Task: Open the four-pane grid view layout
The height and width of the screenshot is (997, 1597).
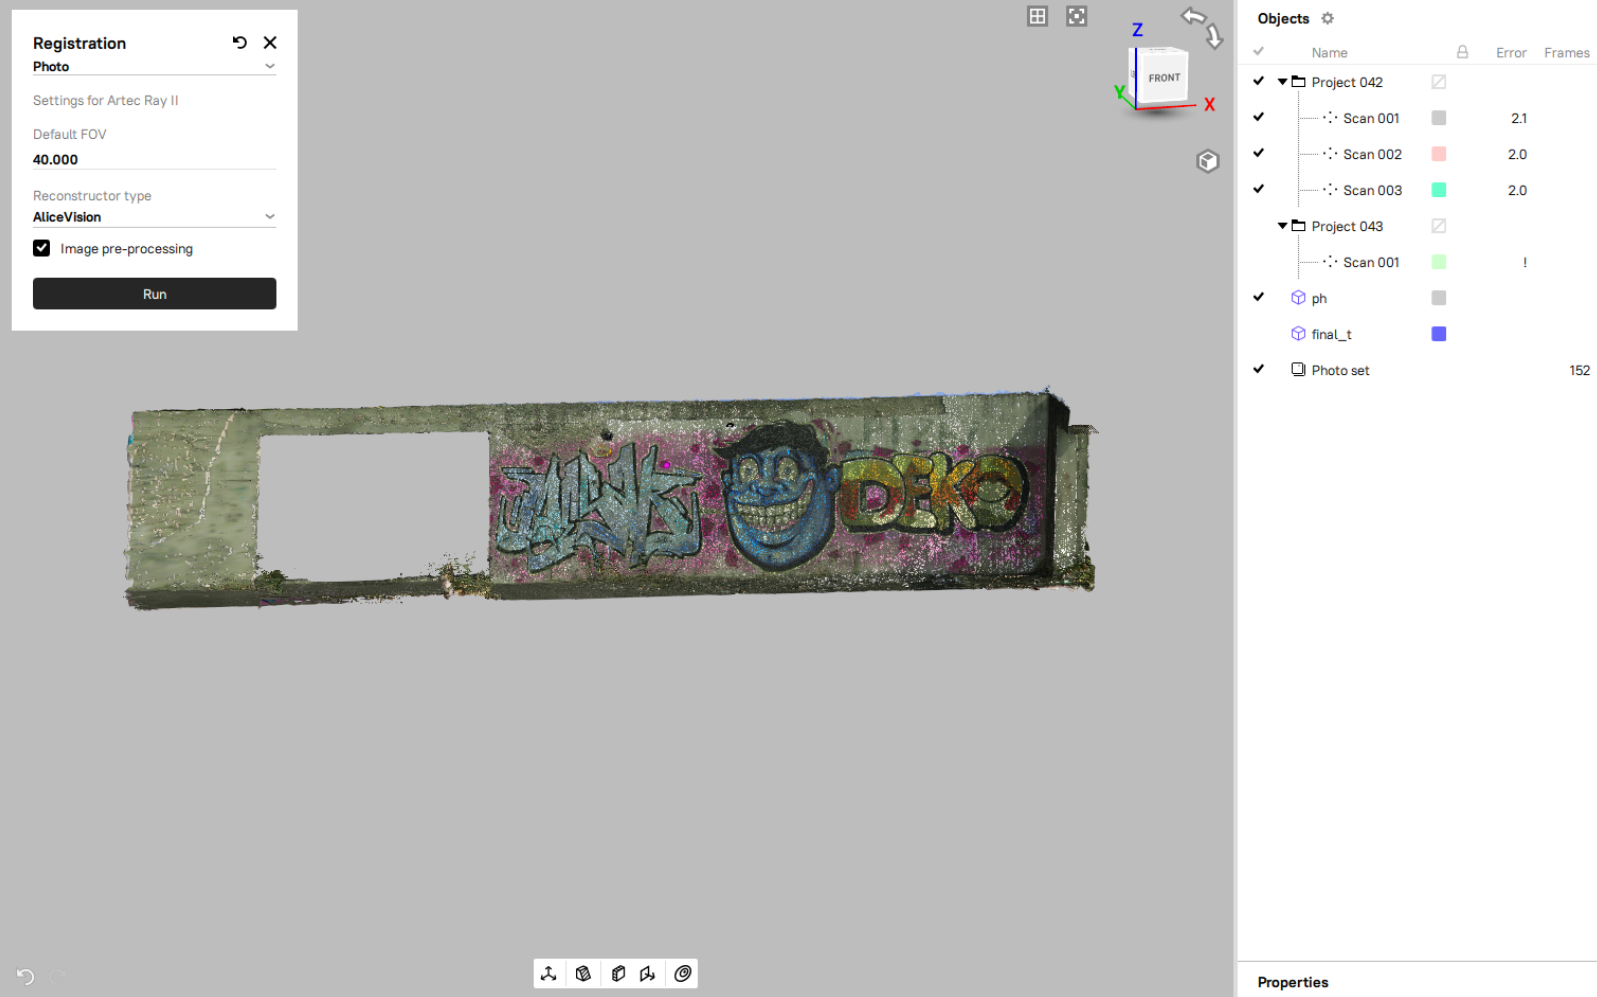Action: (x=1038, y=16)
